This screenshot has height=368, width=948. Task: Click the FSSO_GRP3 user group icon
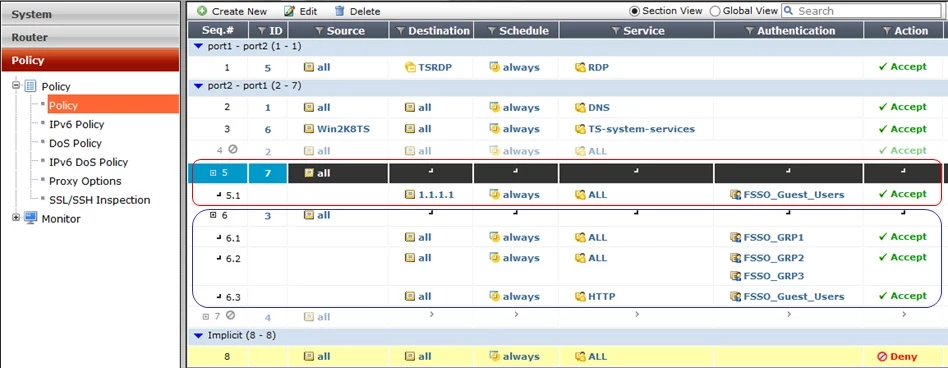coord(735,276)
